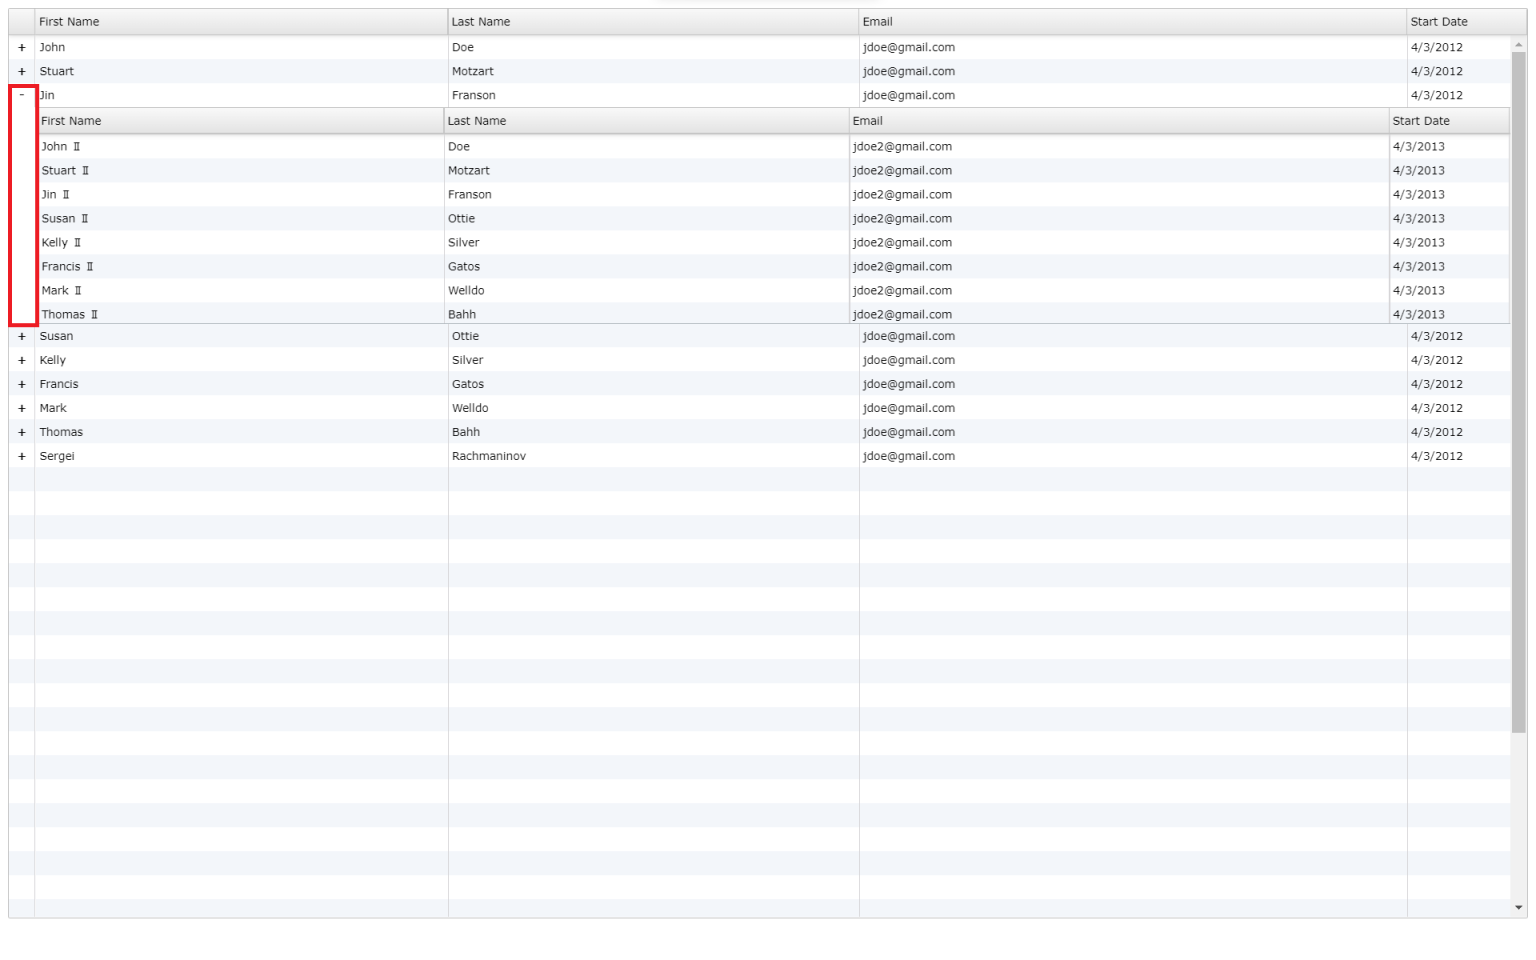Click the scrollbar down arrow
1536x960 pixels.
pos(1519,908)
